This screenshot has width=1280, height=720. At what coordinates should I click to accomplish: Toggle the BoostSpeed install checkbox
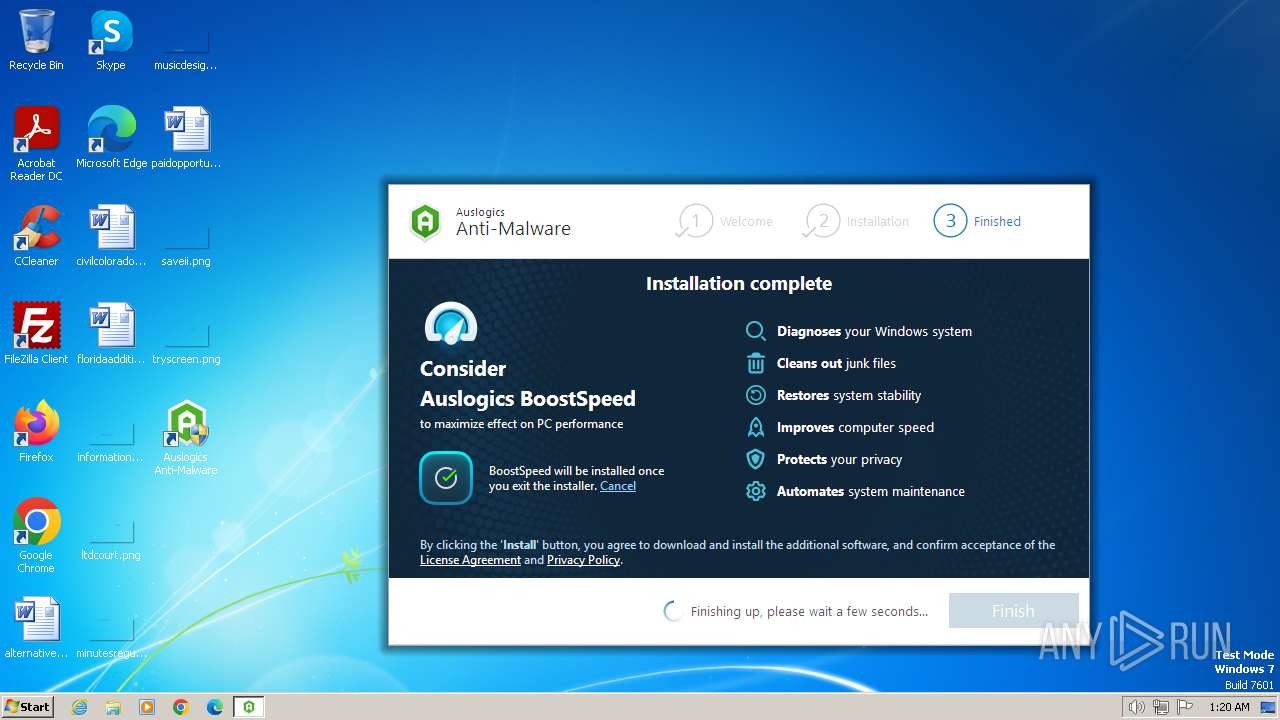pyautogui.click(x=446, y=478)
